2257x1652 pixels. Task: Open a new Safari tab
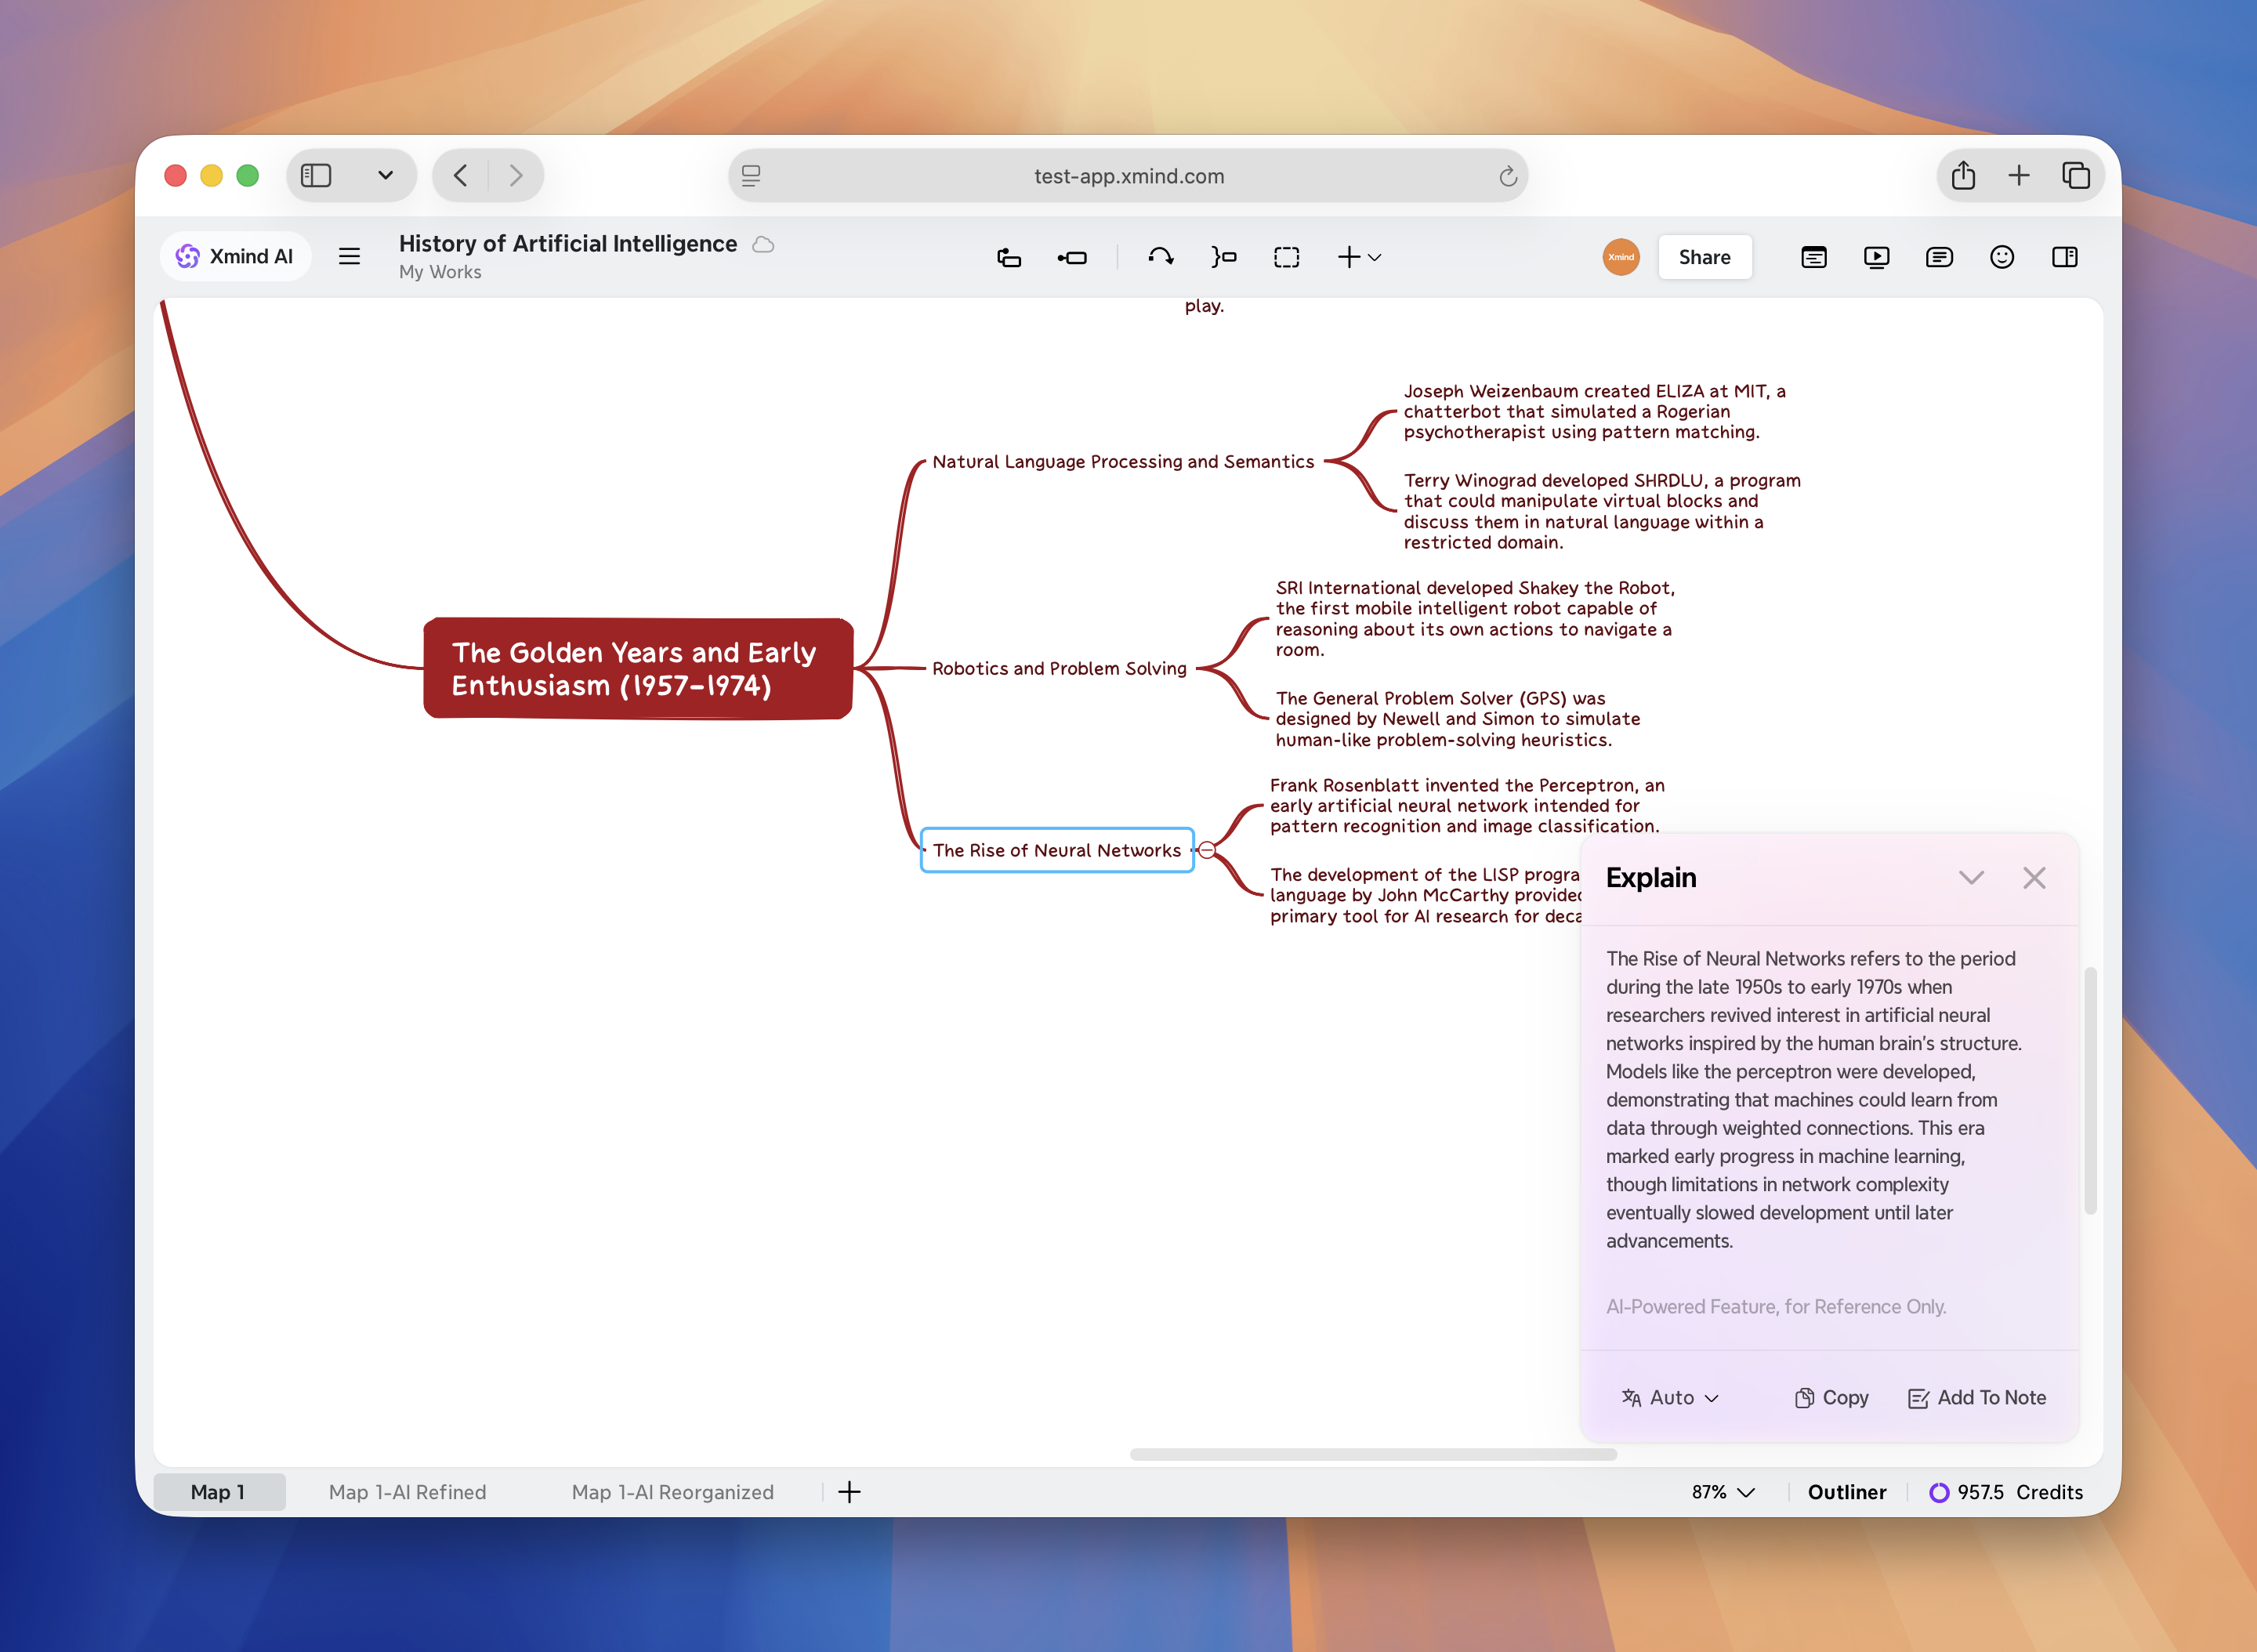(x=2019, y=176)
